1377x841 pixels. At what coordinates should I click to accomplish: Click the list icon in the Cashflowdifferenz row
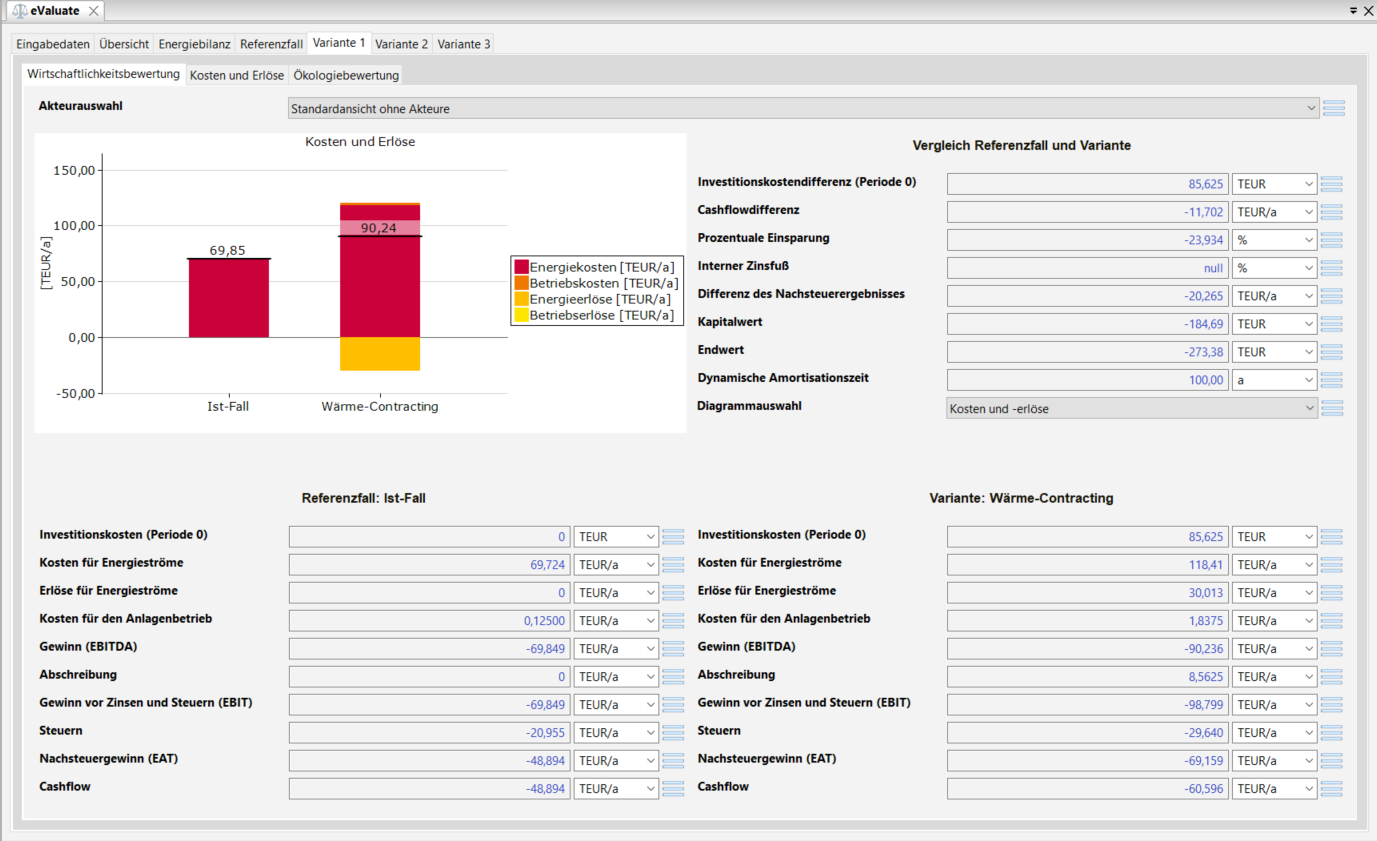point(1331,212)
